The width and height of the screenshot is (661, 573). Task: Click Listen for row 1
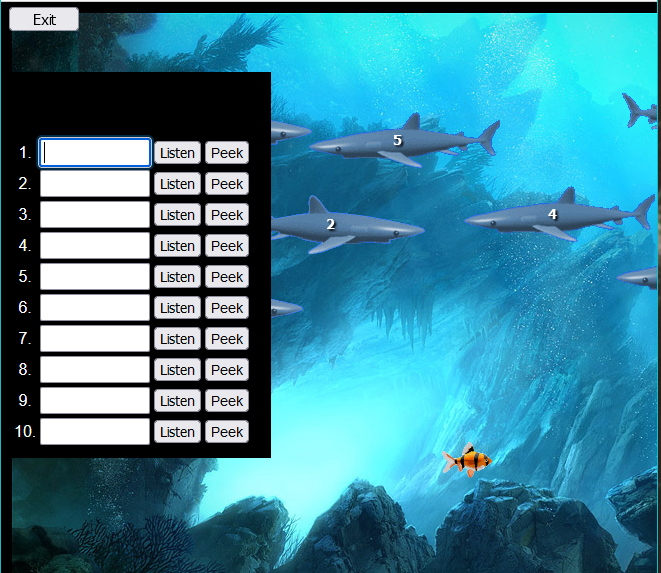pyautogui.click(x=177, y=153)
